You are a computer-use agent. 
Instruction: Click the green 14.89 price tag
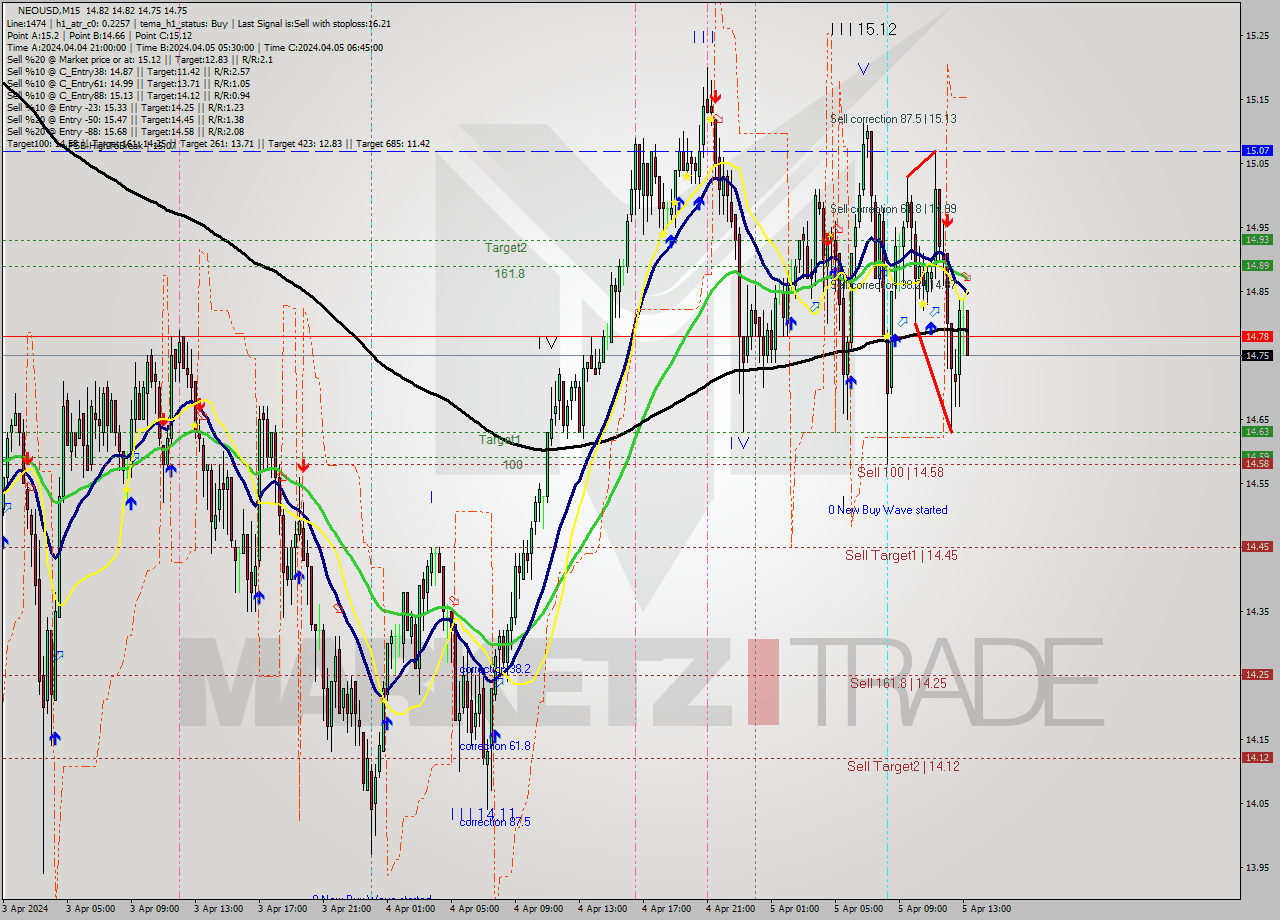tap(1257, 265)
